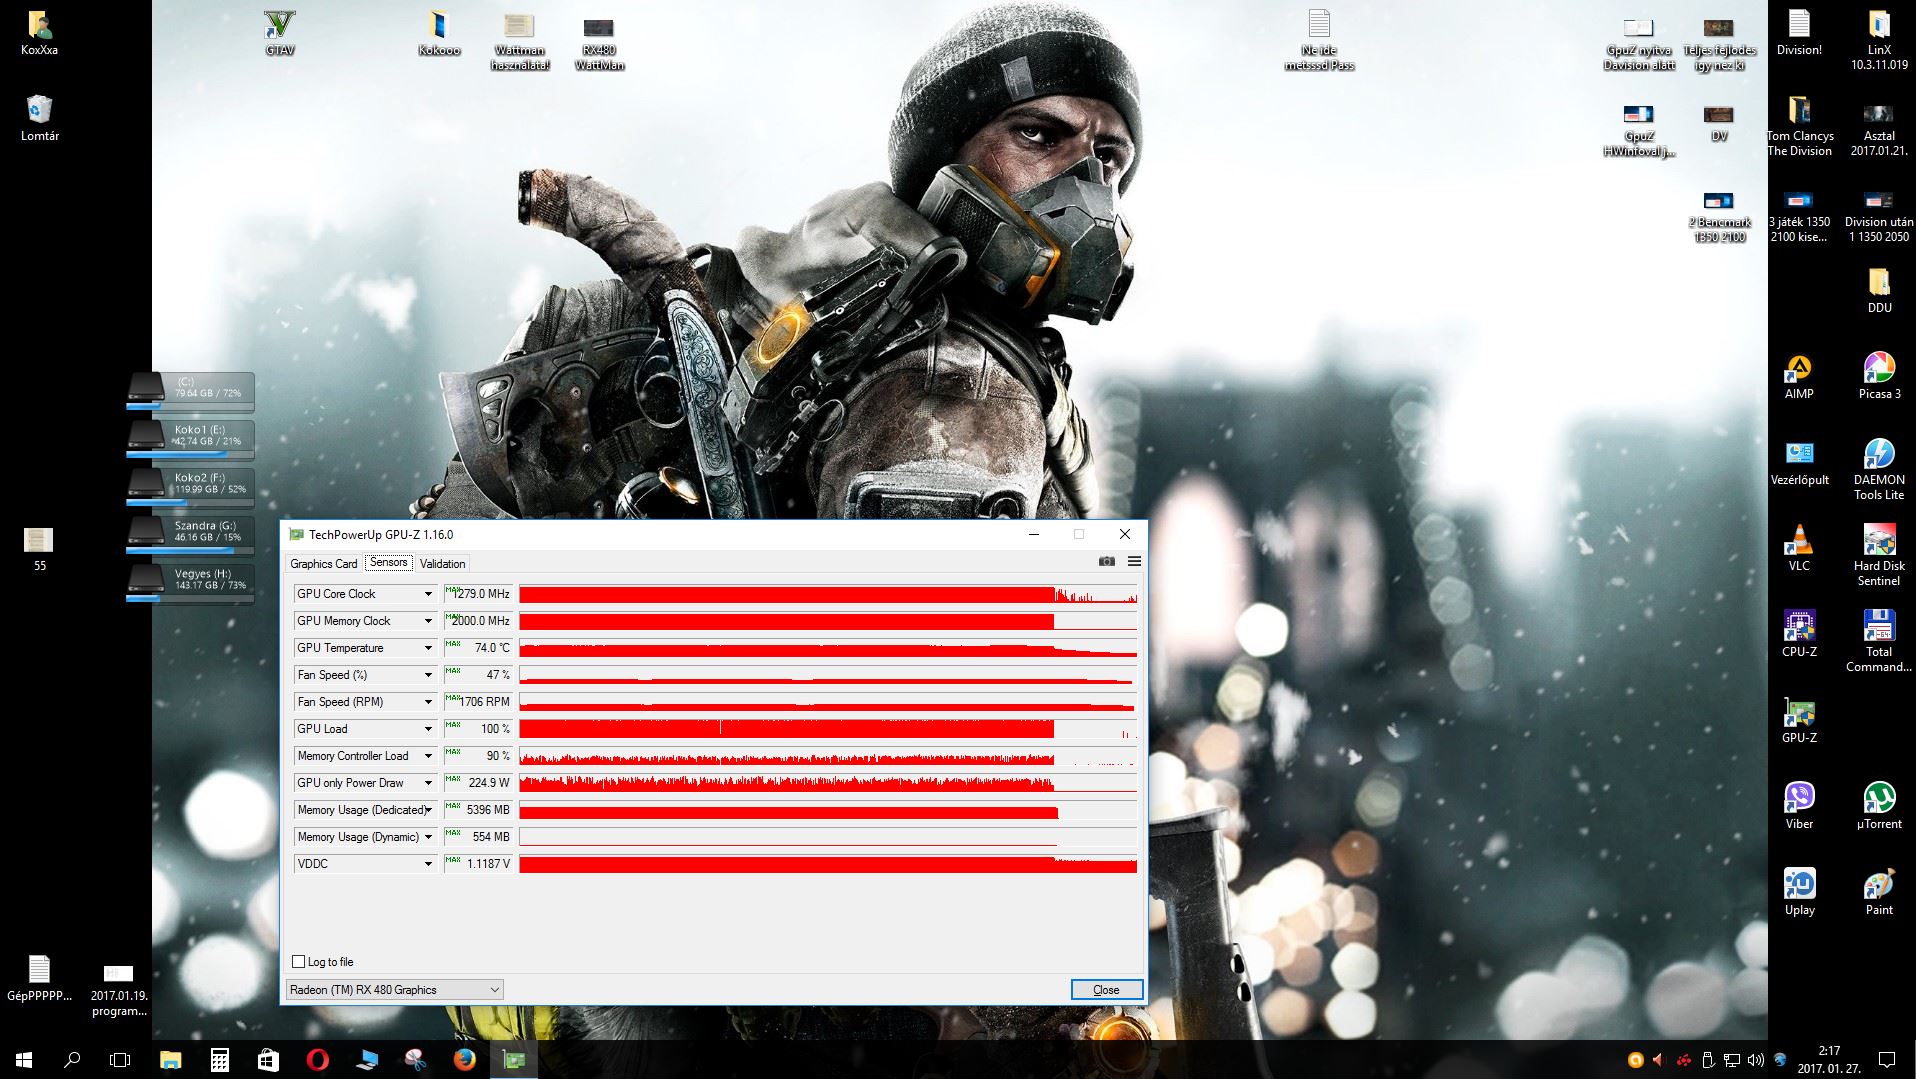Image resolution: width=1916 pixels, height=1079 pixels.
Task: Expand the GPU Load sensor dropdown
Action: [428, 729]
